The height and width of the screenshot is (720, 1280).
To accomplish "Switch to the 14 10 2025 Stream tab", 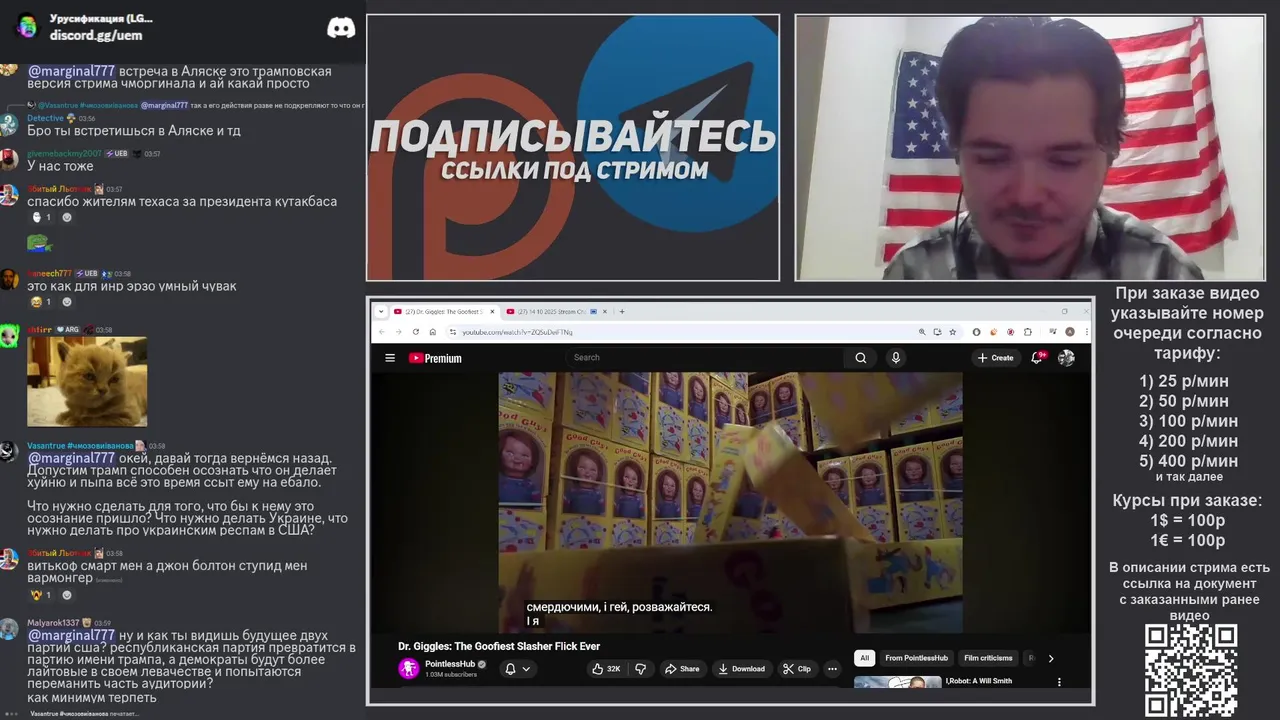I will (557, 311).
